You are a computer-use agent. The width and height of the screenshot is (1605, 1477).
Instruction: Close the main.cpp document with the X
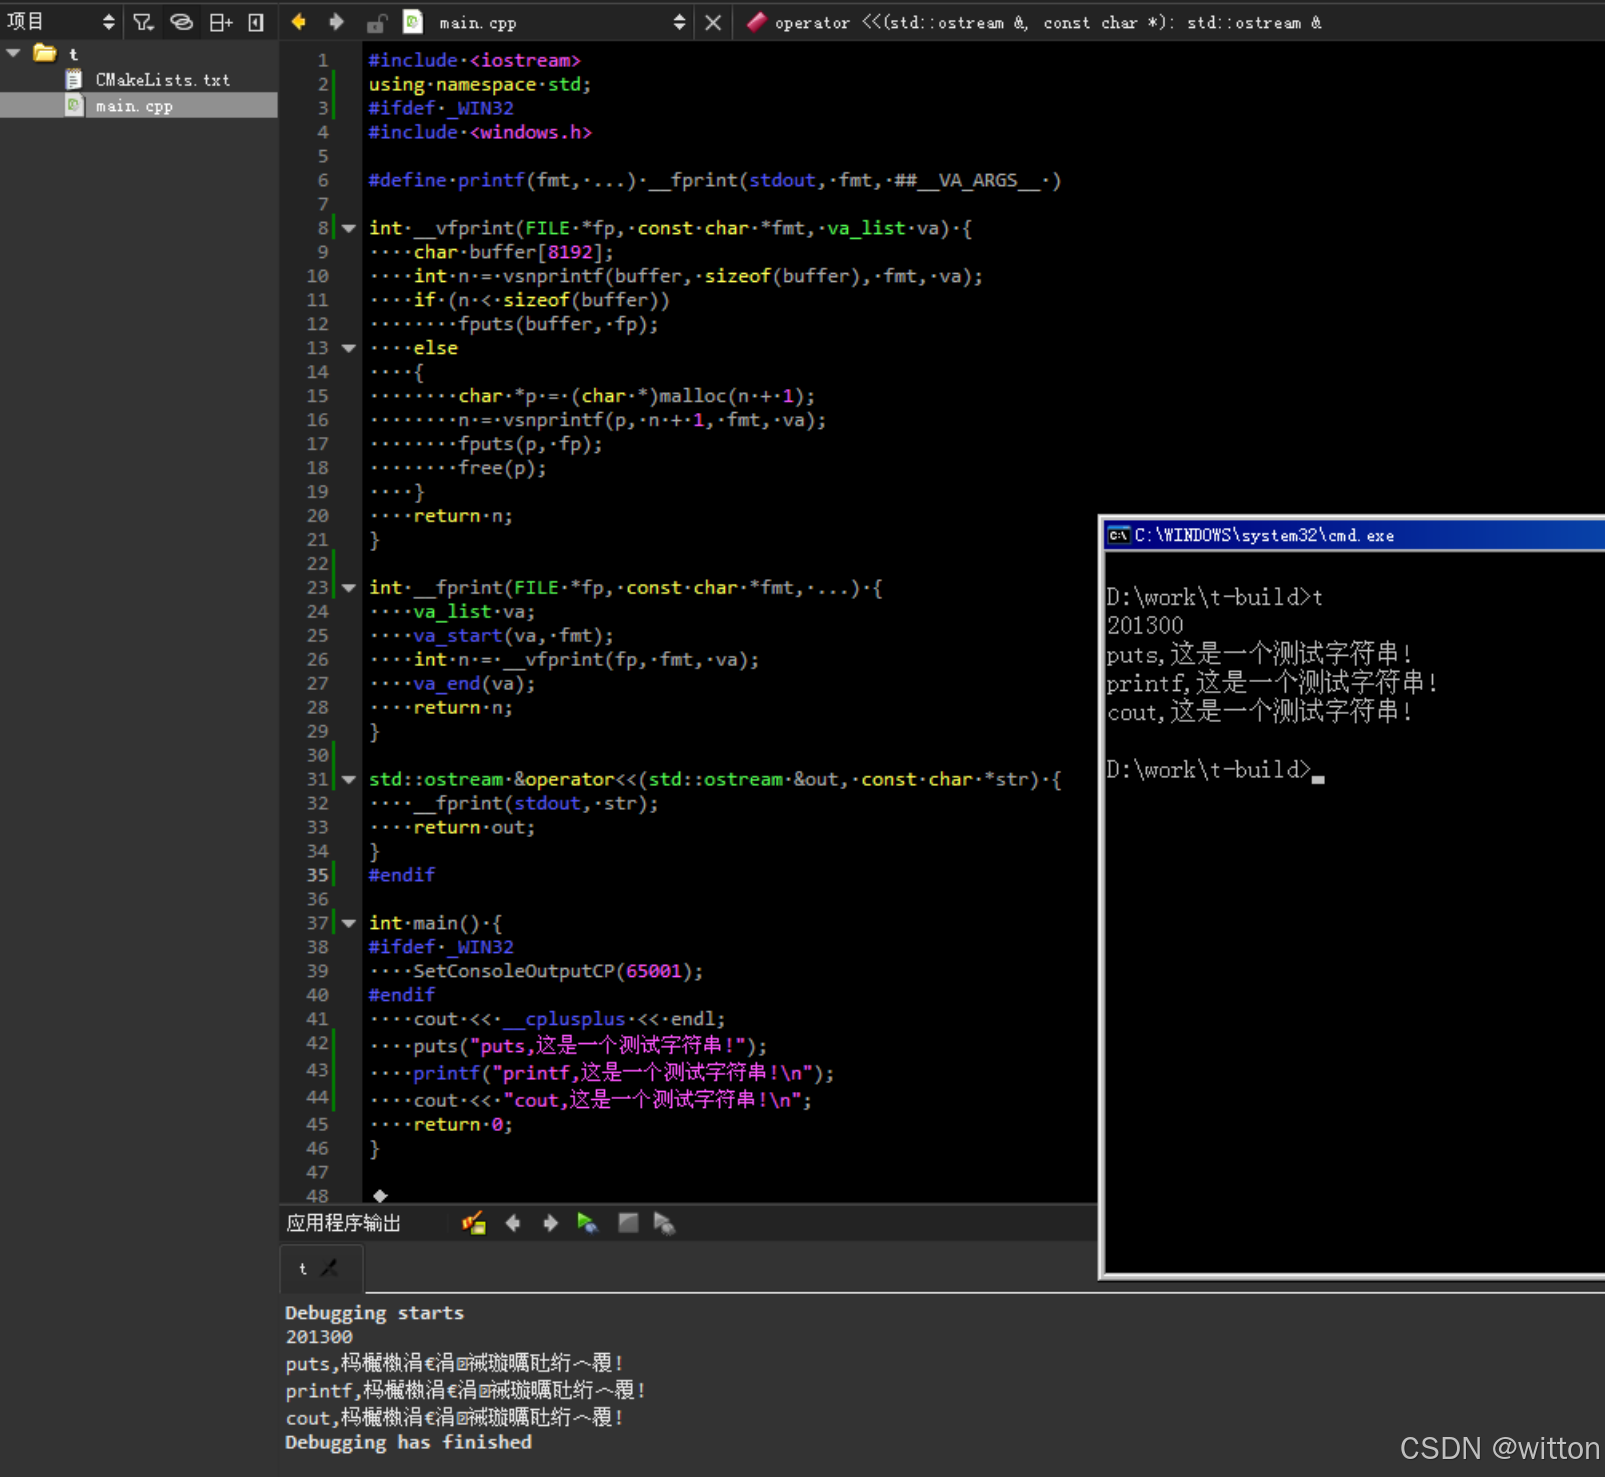point(713,22)
